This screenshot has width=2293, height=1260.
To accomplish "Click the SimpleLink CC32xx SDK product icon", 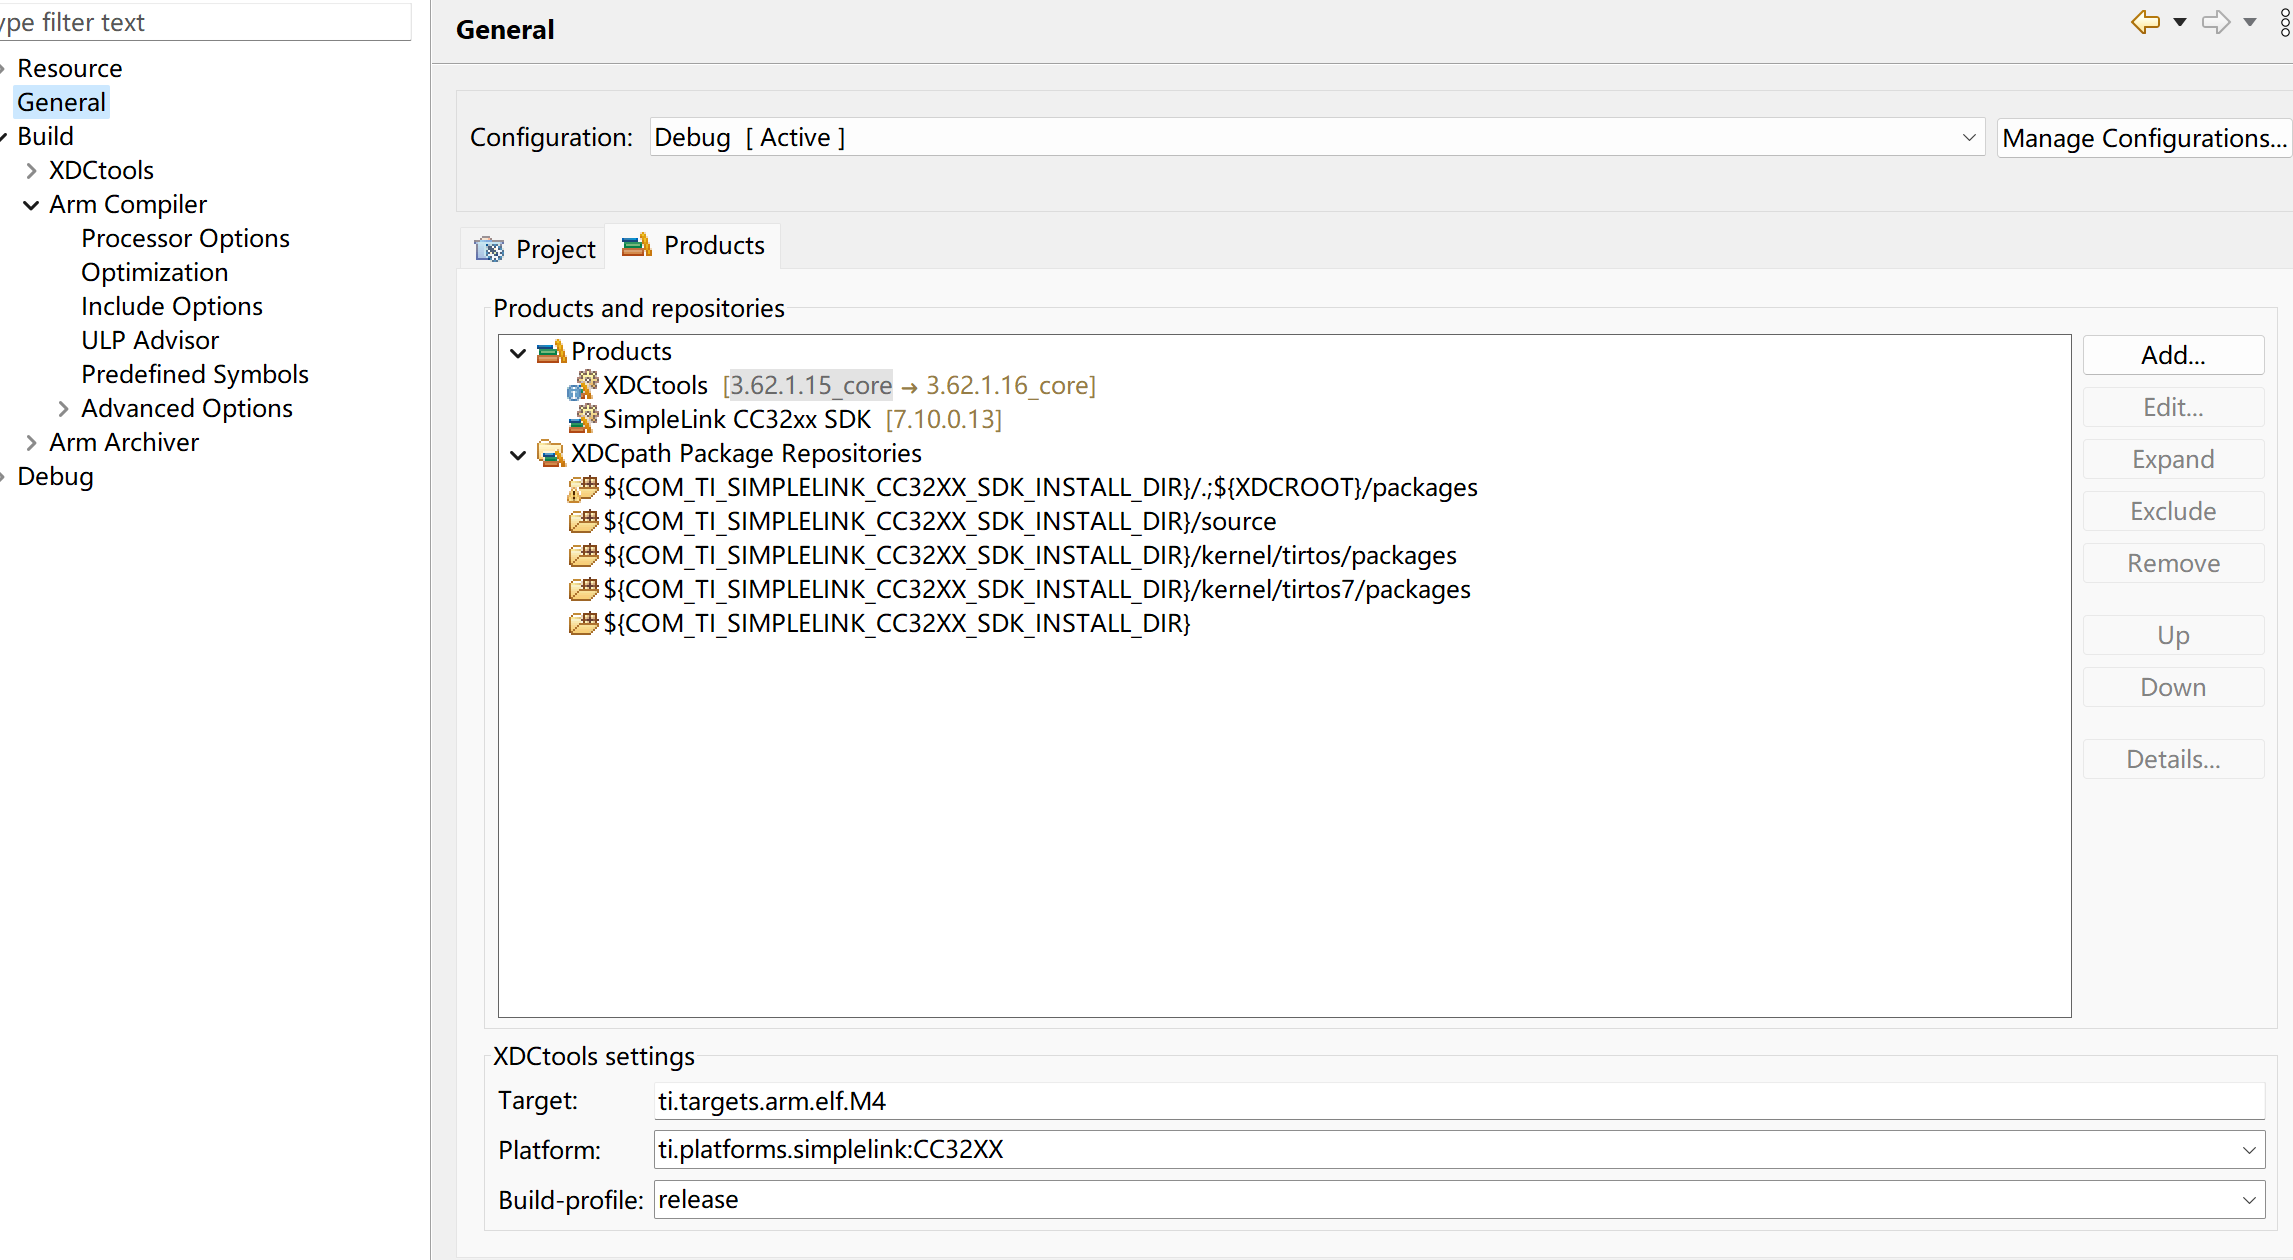I will tap(583, 419).
